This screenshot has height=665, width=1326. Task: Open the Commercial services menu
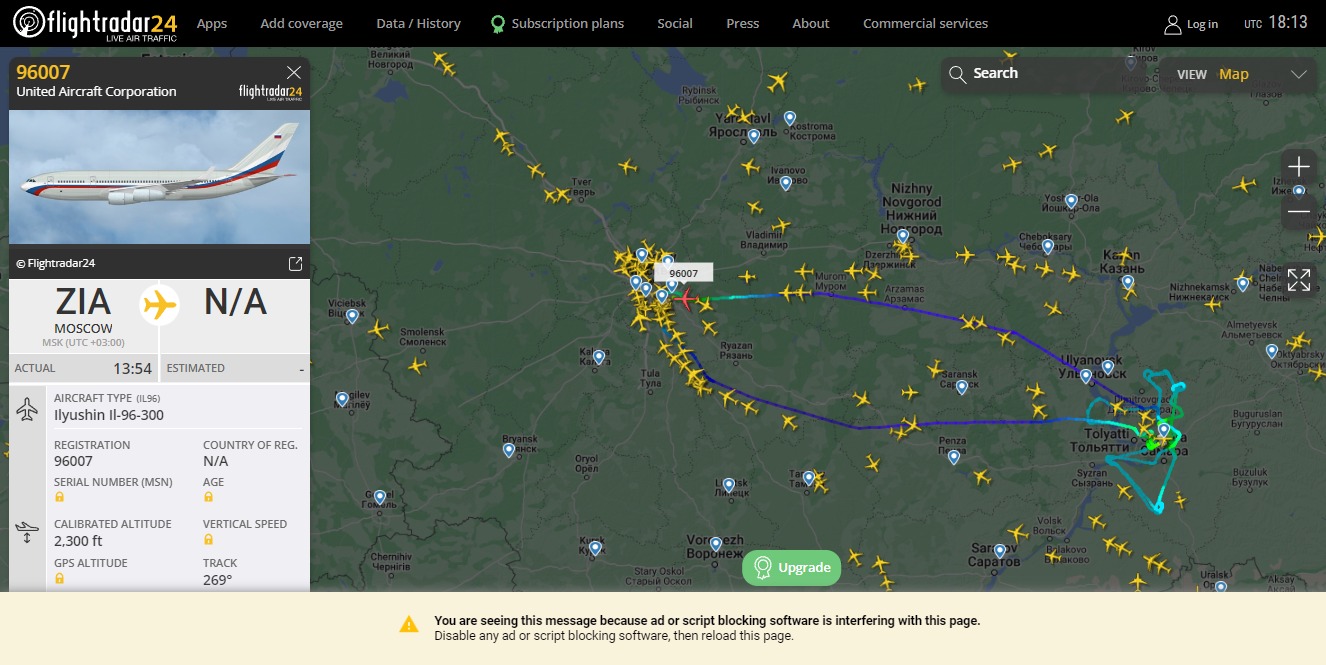925,23
